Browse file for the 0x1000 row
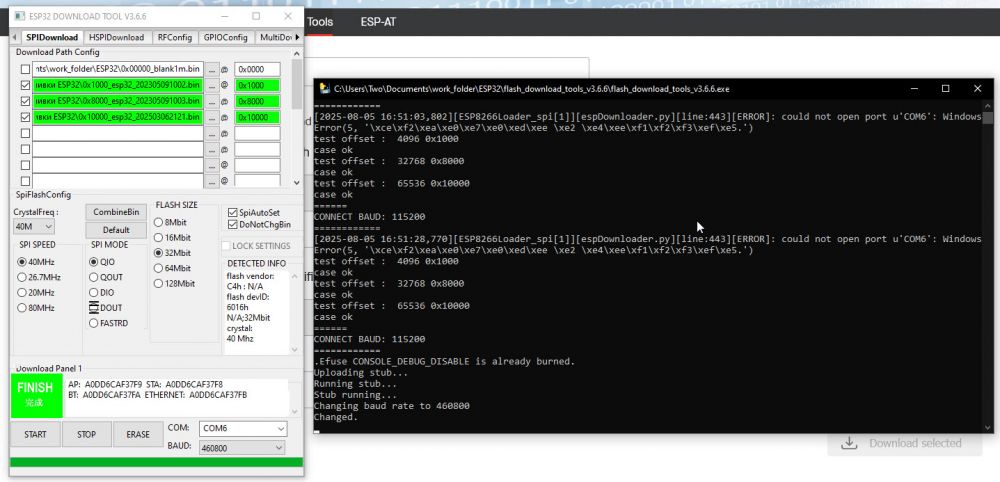 pos(213,85)
